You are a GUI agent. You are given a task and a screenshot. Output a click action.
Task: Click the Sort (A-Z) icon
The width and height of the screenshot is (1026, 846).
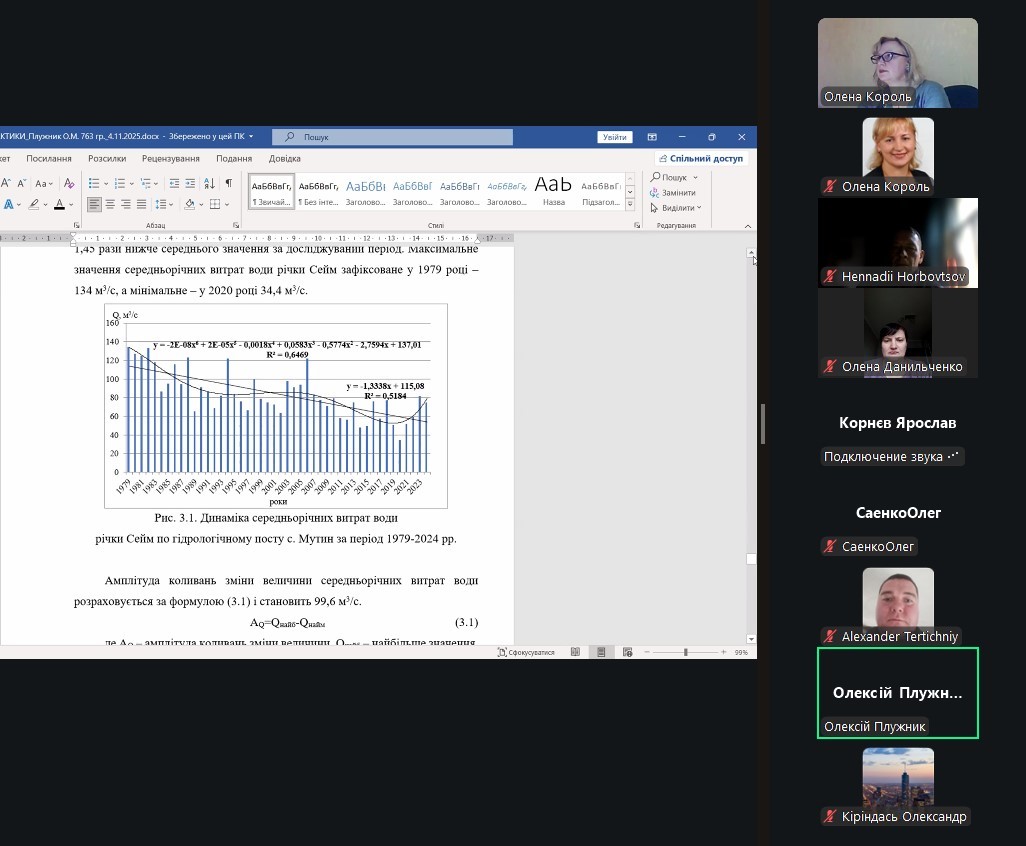tap(209, 183)
